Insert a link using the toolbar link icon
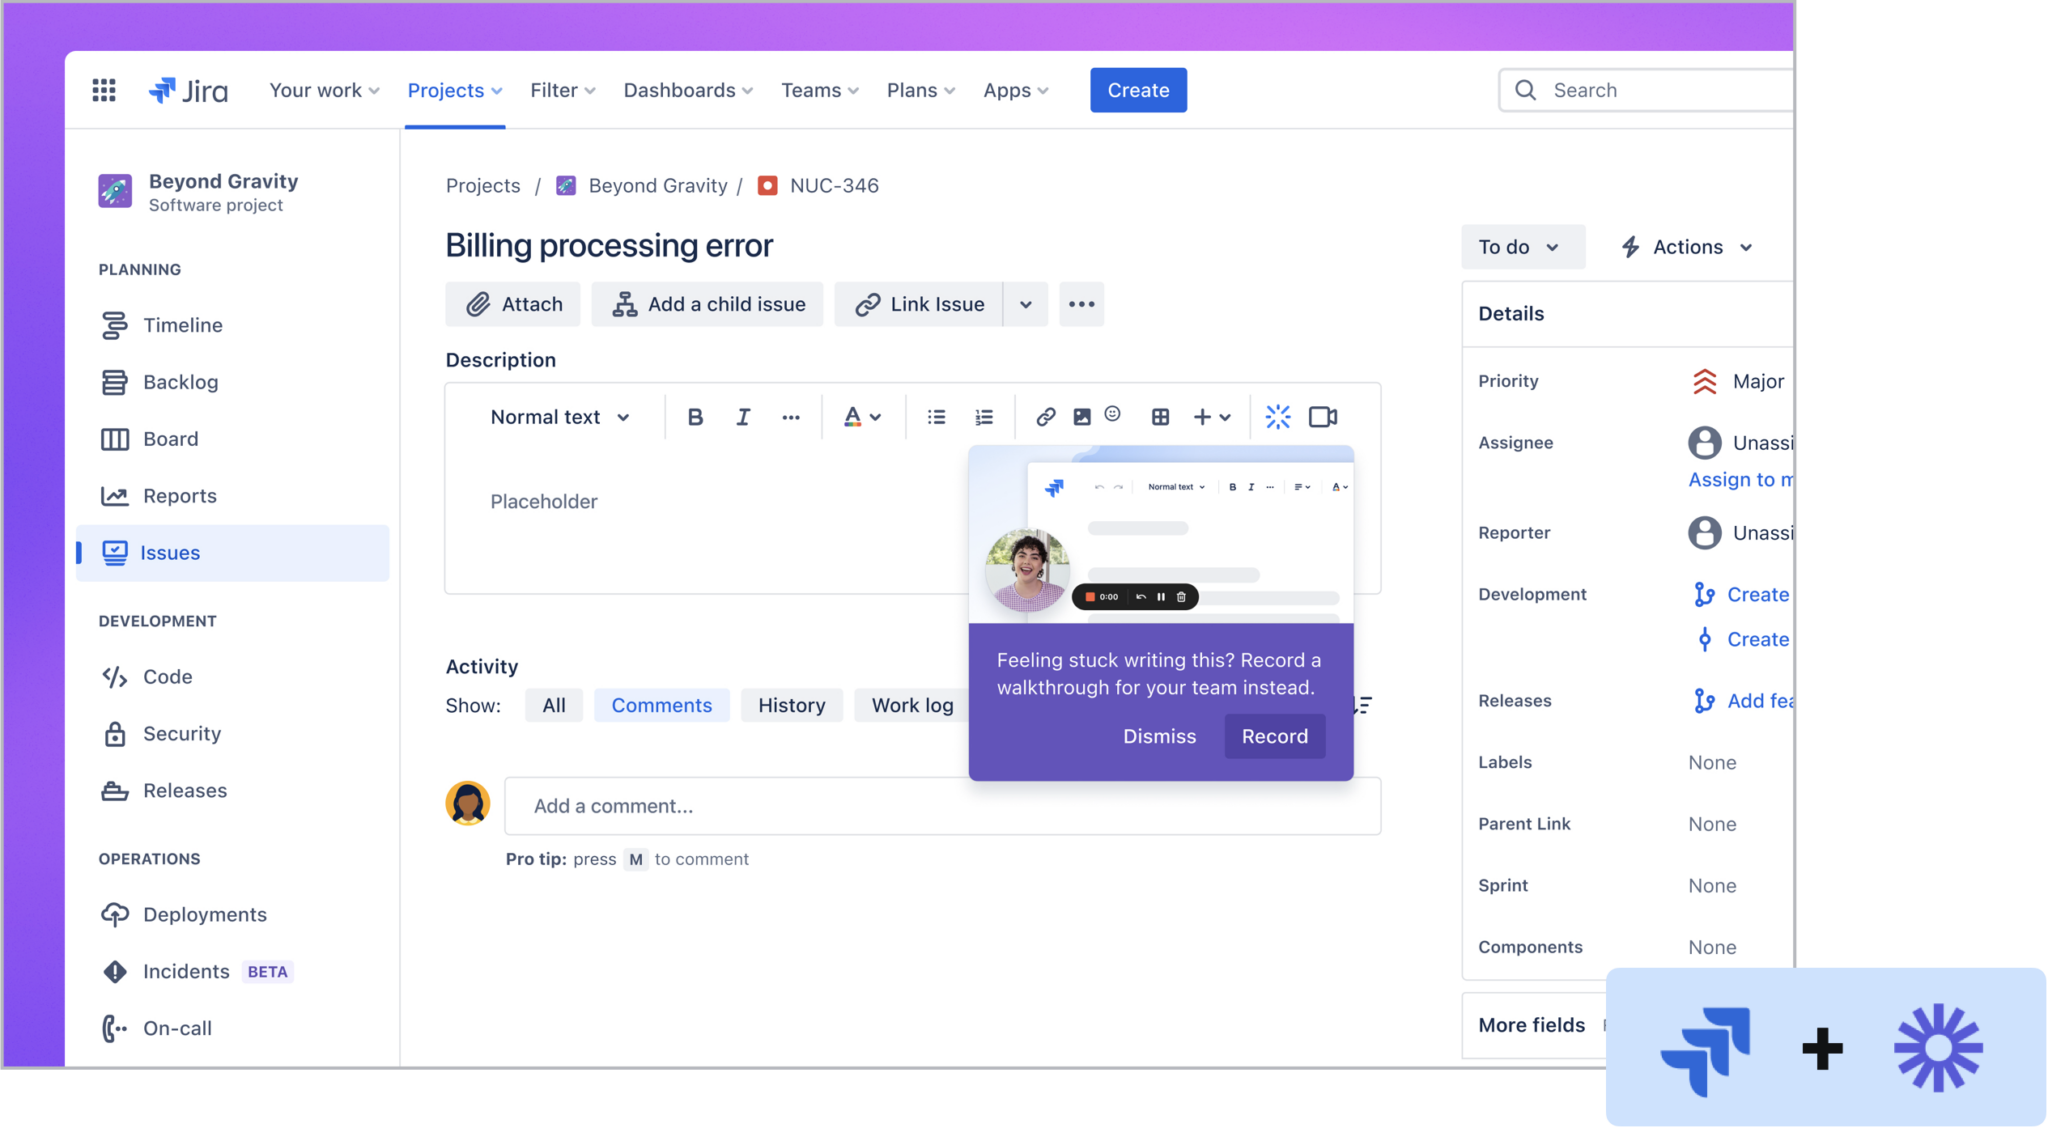The height and width of the screenshot is (1128, 2048). [1045, 417]
